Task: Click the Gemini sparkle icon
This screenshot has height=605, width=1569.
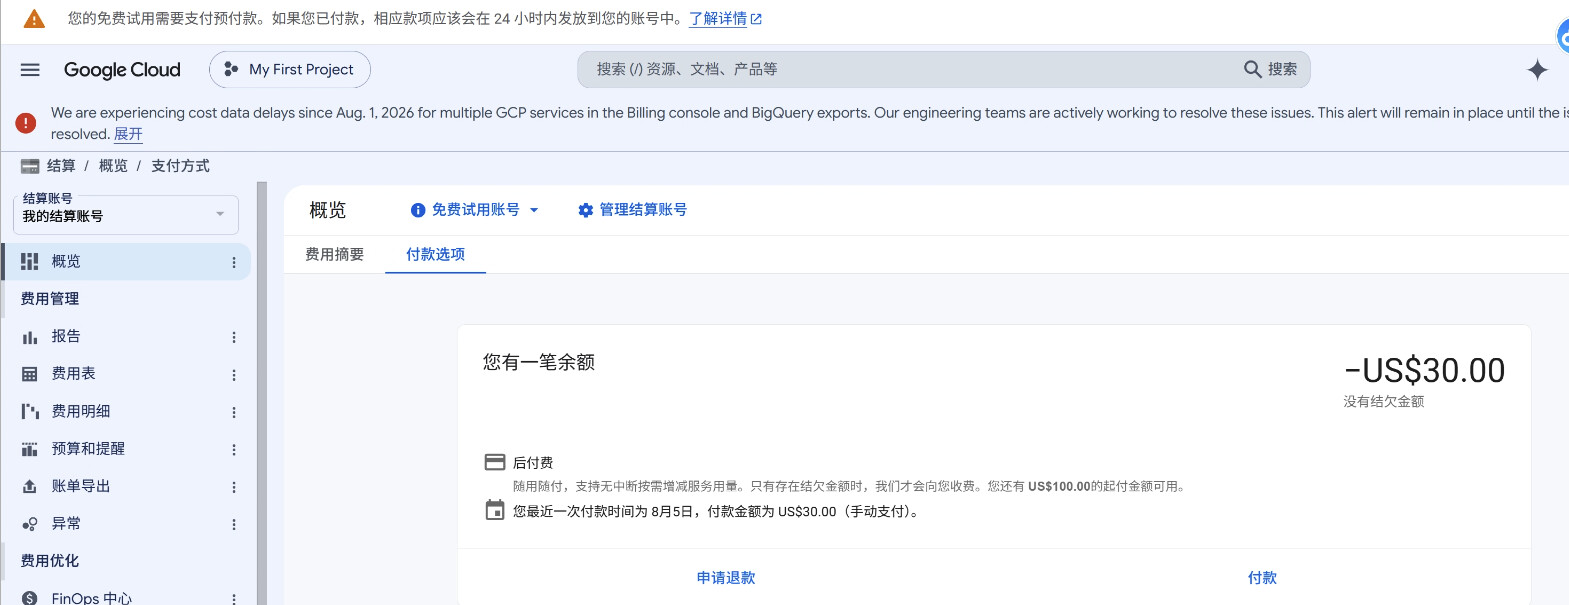Action: coord(1537,70)
